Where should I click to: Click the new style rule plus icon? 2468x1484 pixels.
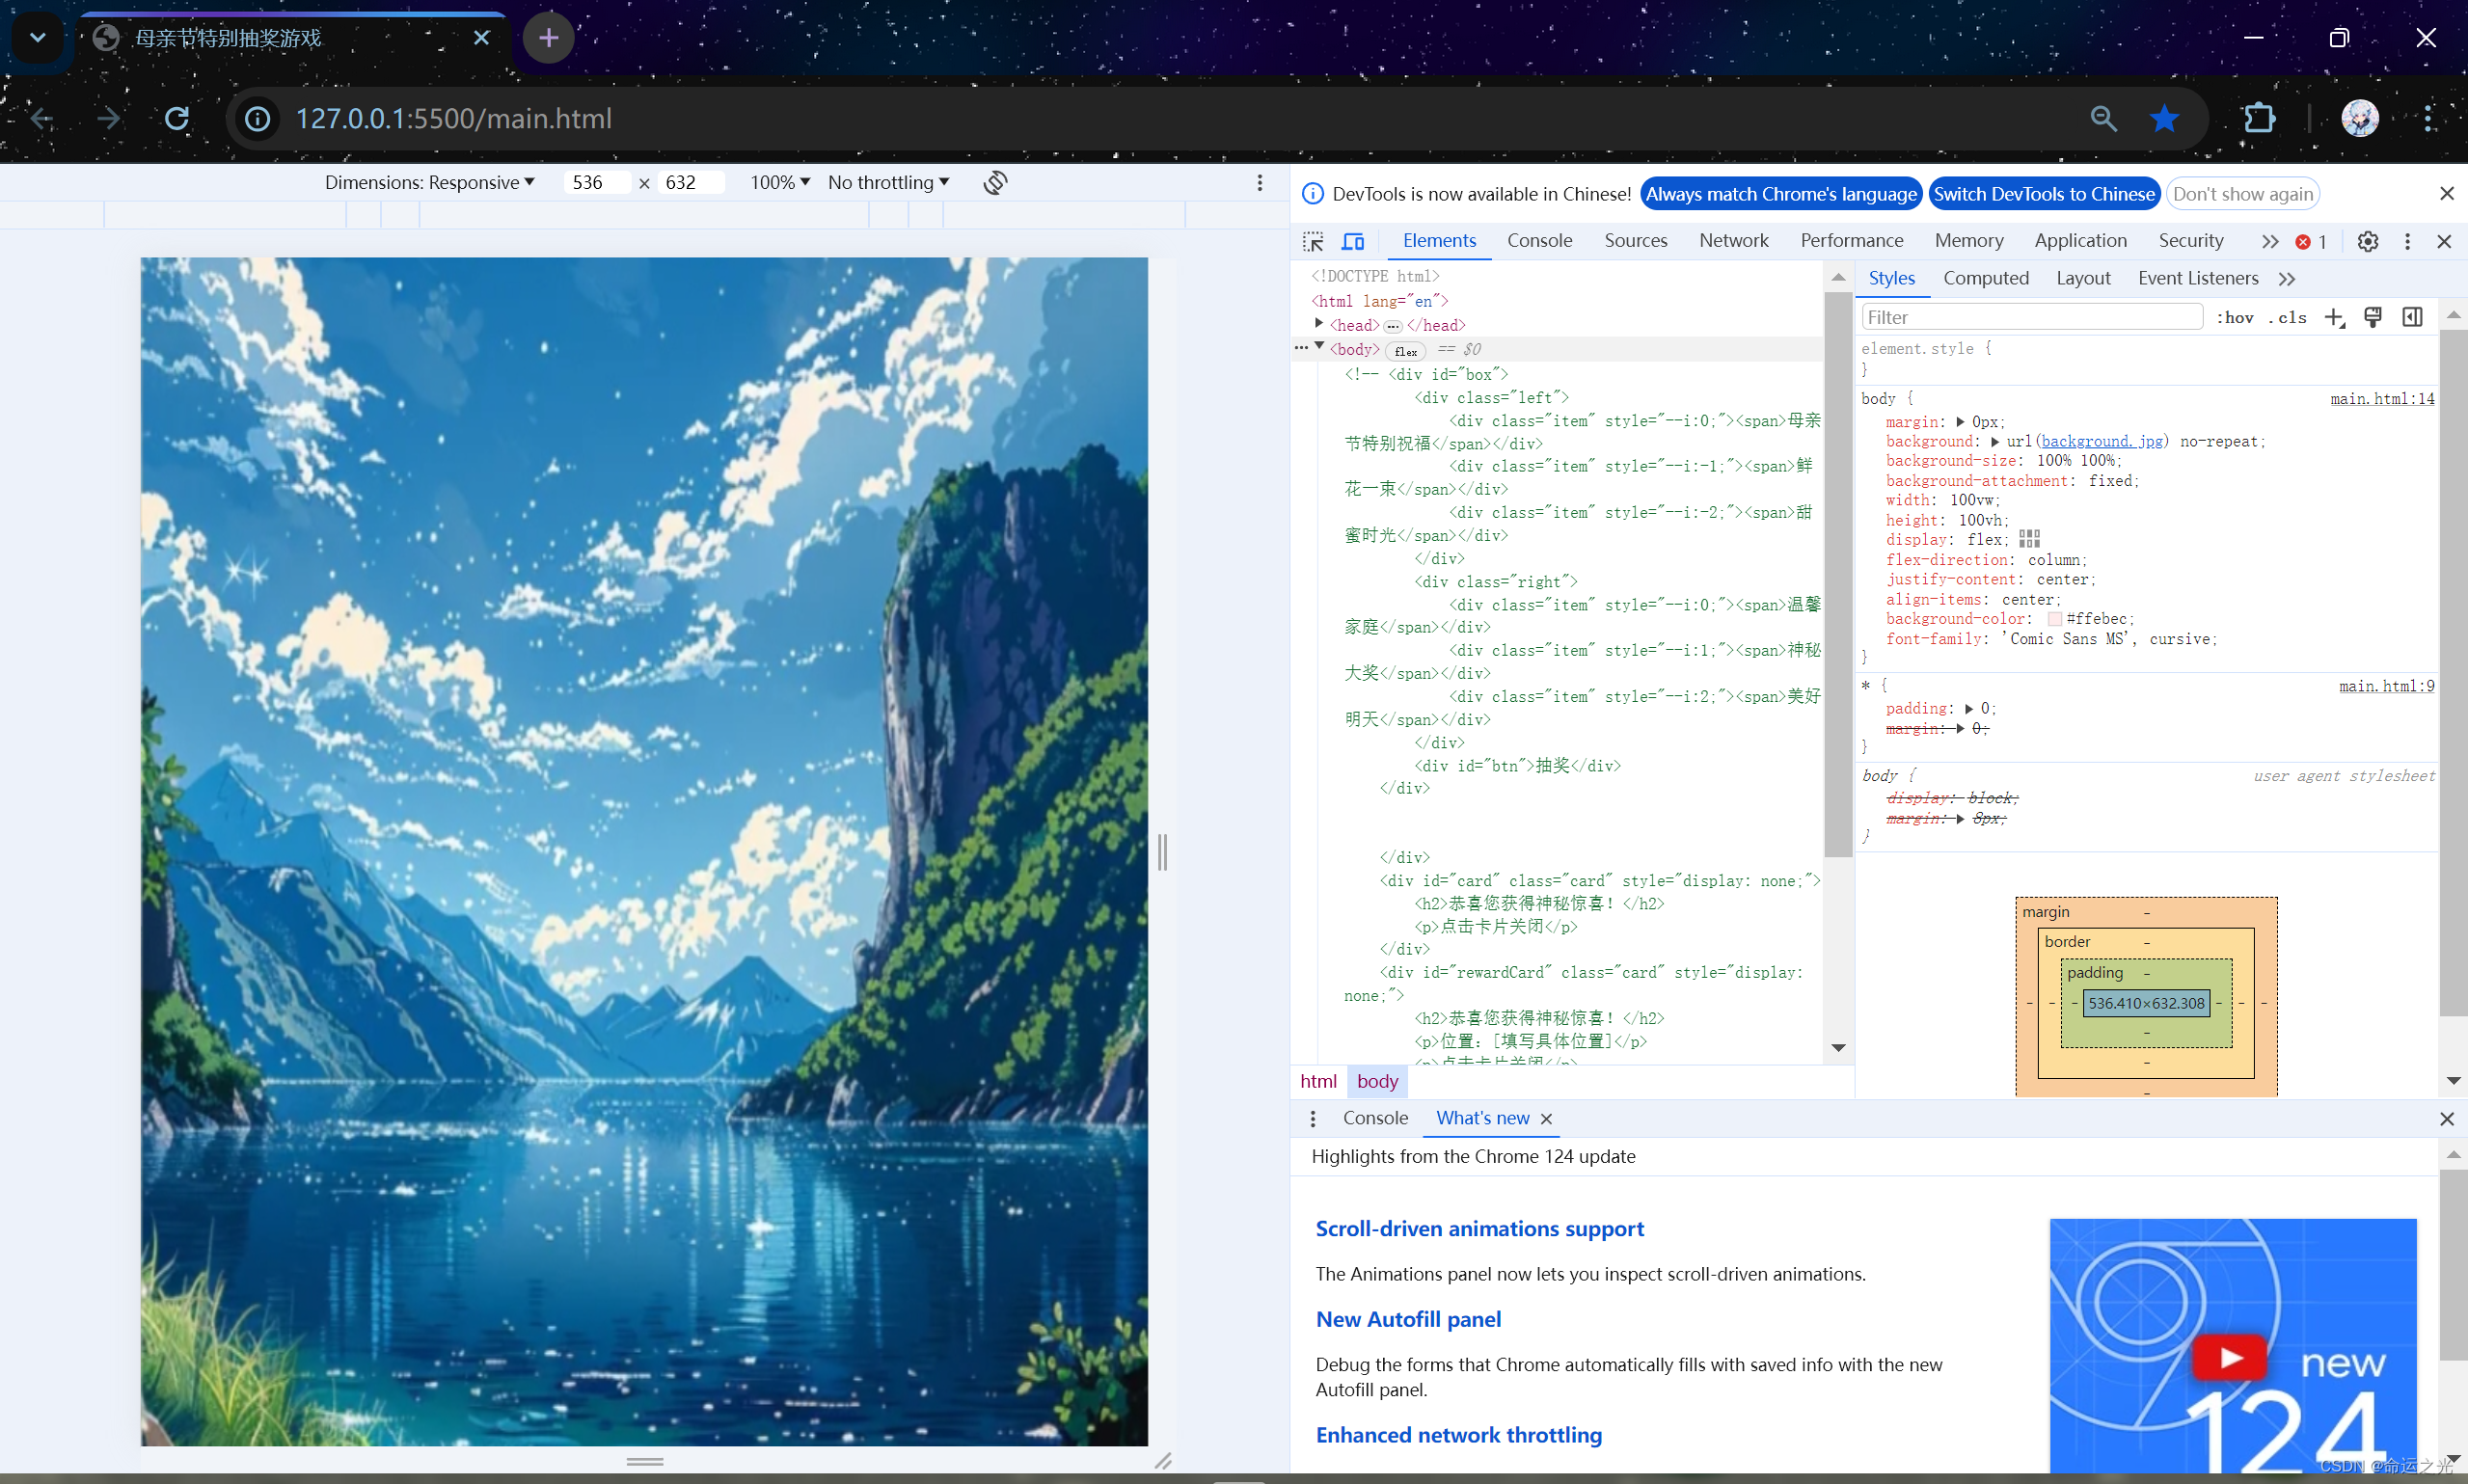pos(2334,317)
